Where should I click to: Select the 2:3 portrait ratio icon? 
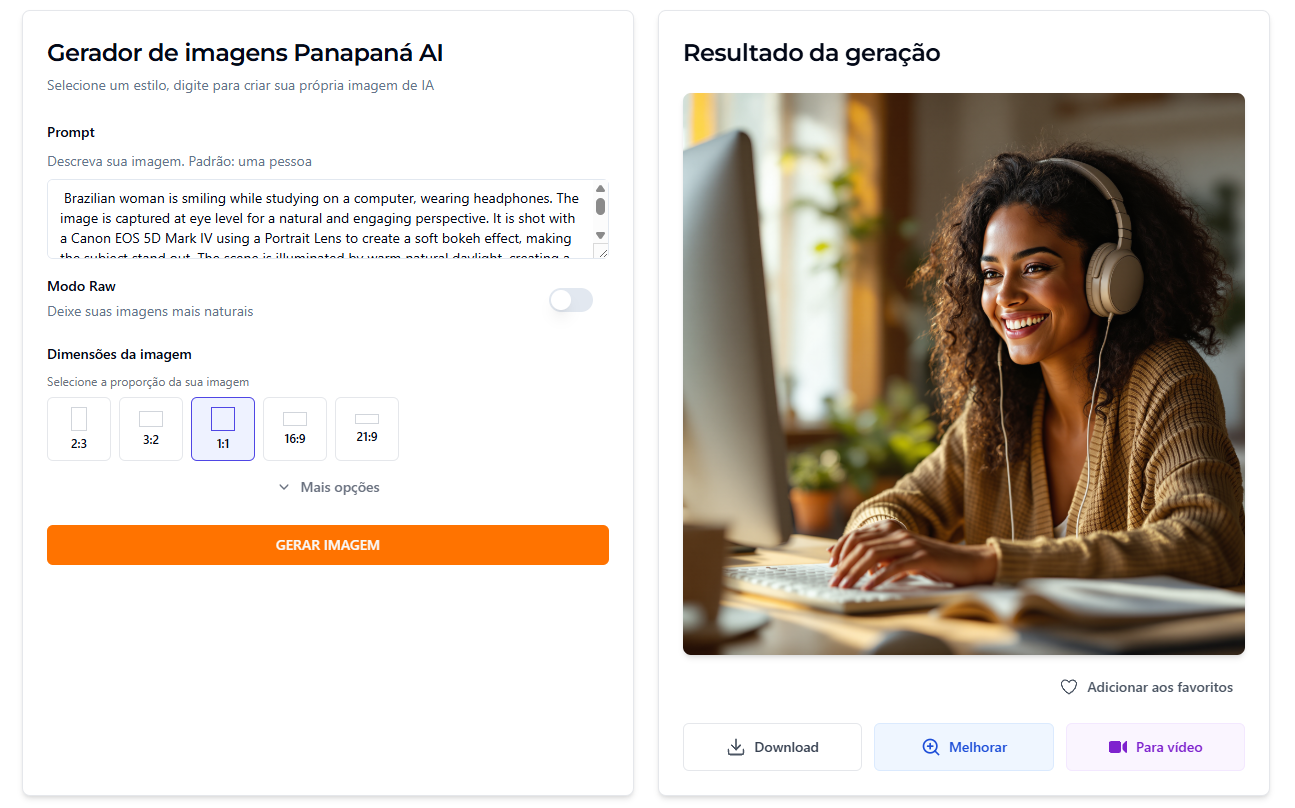coord(79,419)
